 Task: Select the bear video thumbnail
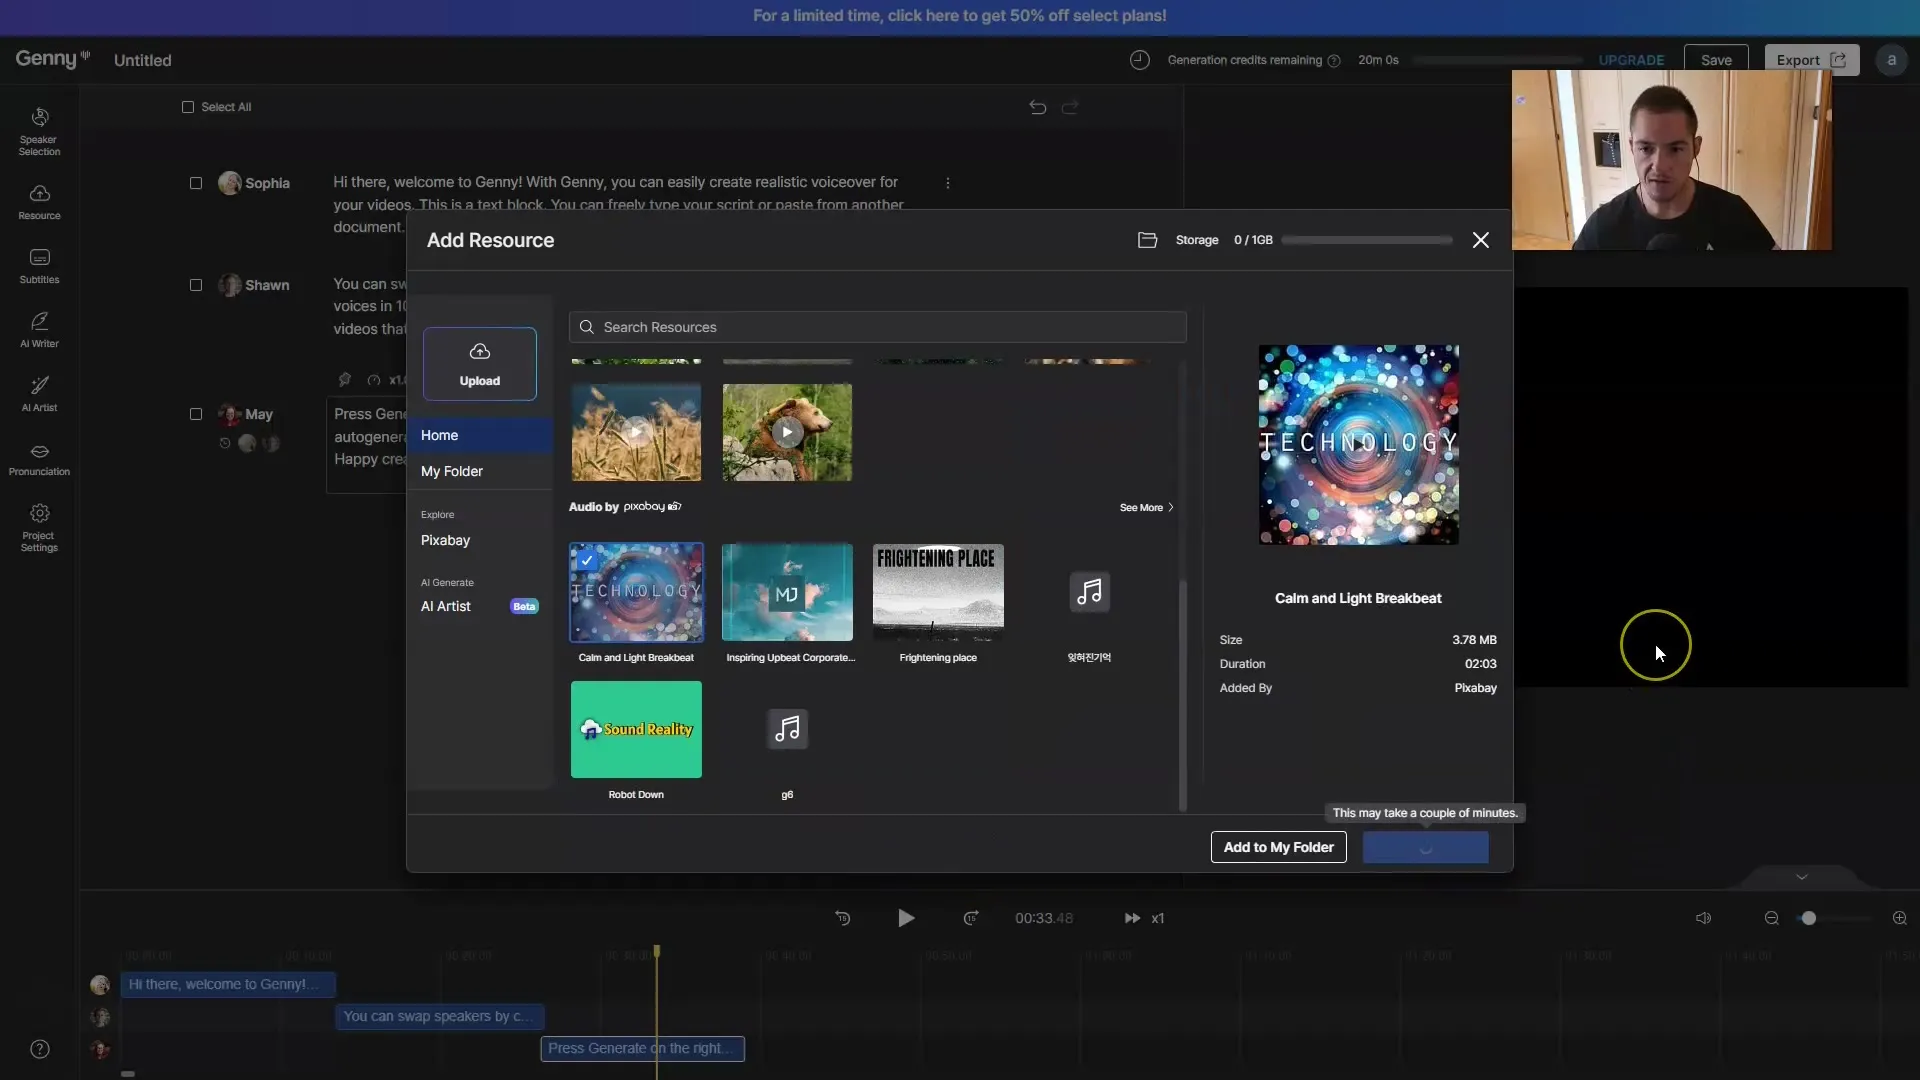[787, 432]
